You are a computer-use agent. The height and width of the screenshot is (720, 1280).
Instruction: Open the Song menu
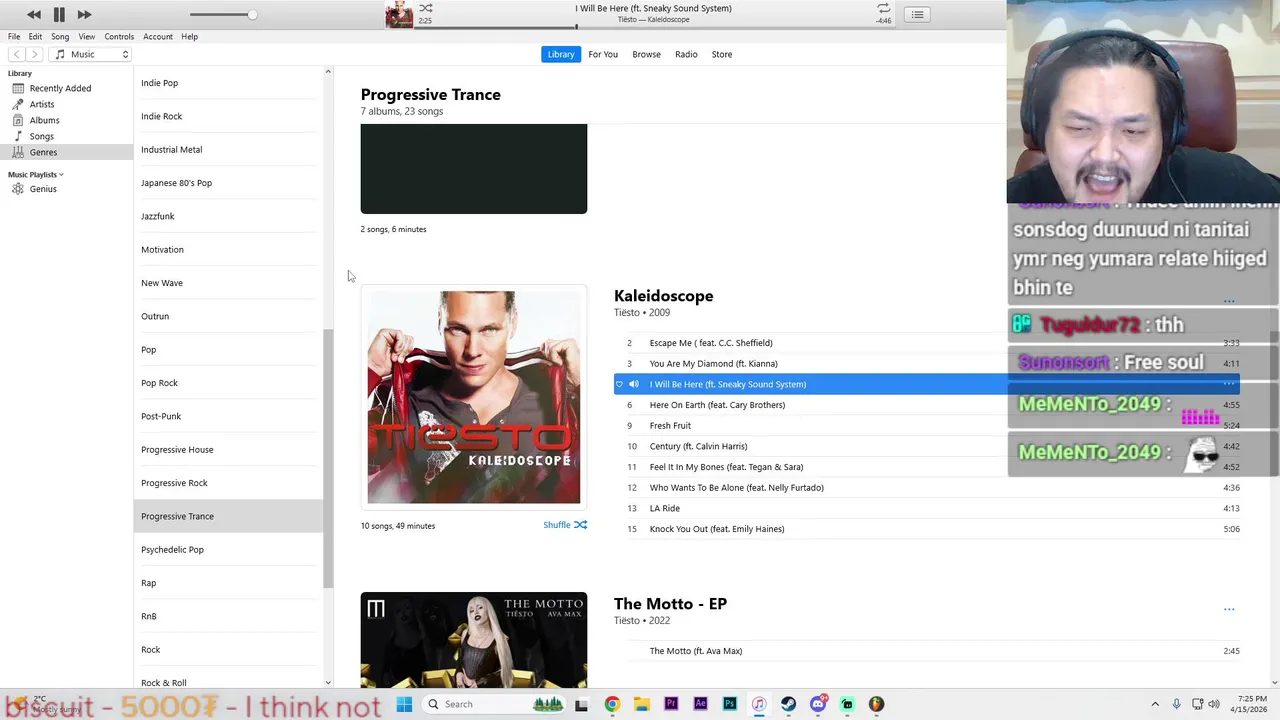coord(60,36)
